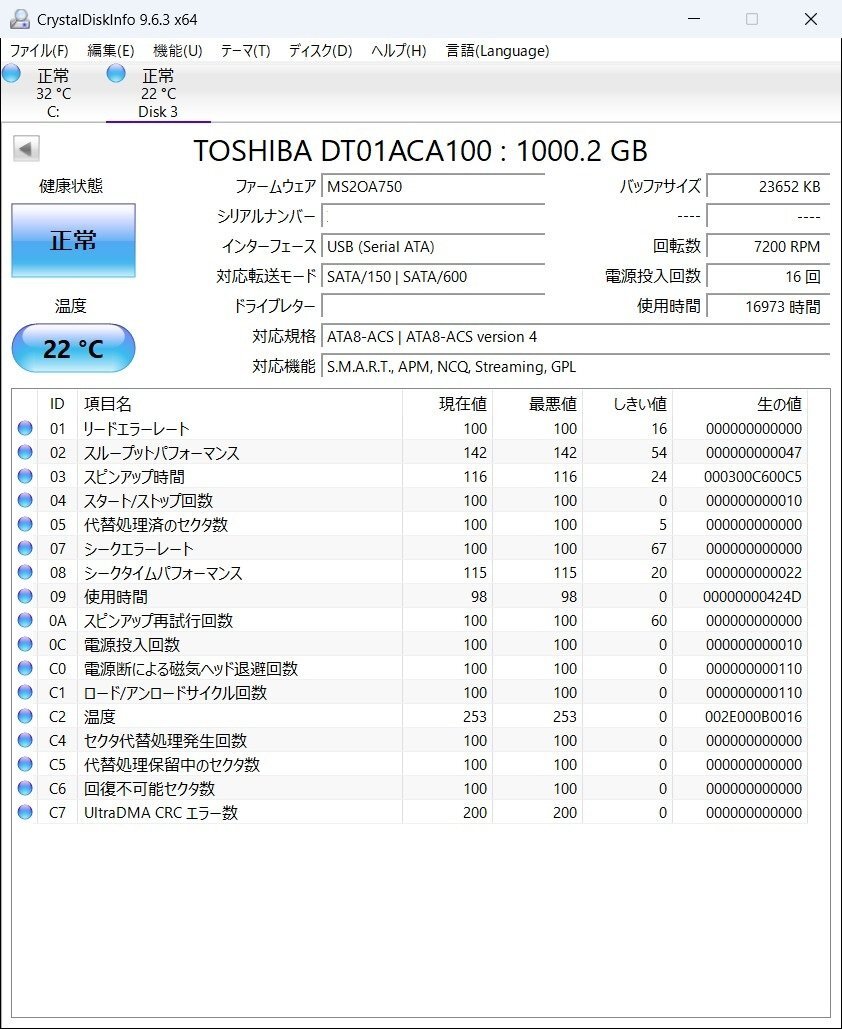Click the status orb for ID C2 温度

tap(25, 716)
